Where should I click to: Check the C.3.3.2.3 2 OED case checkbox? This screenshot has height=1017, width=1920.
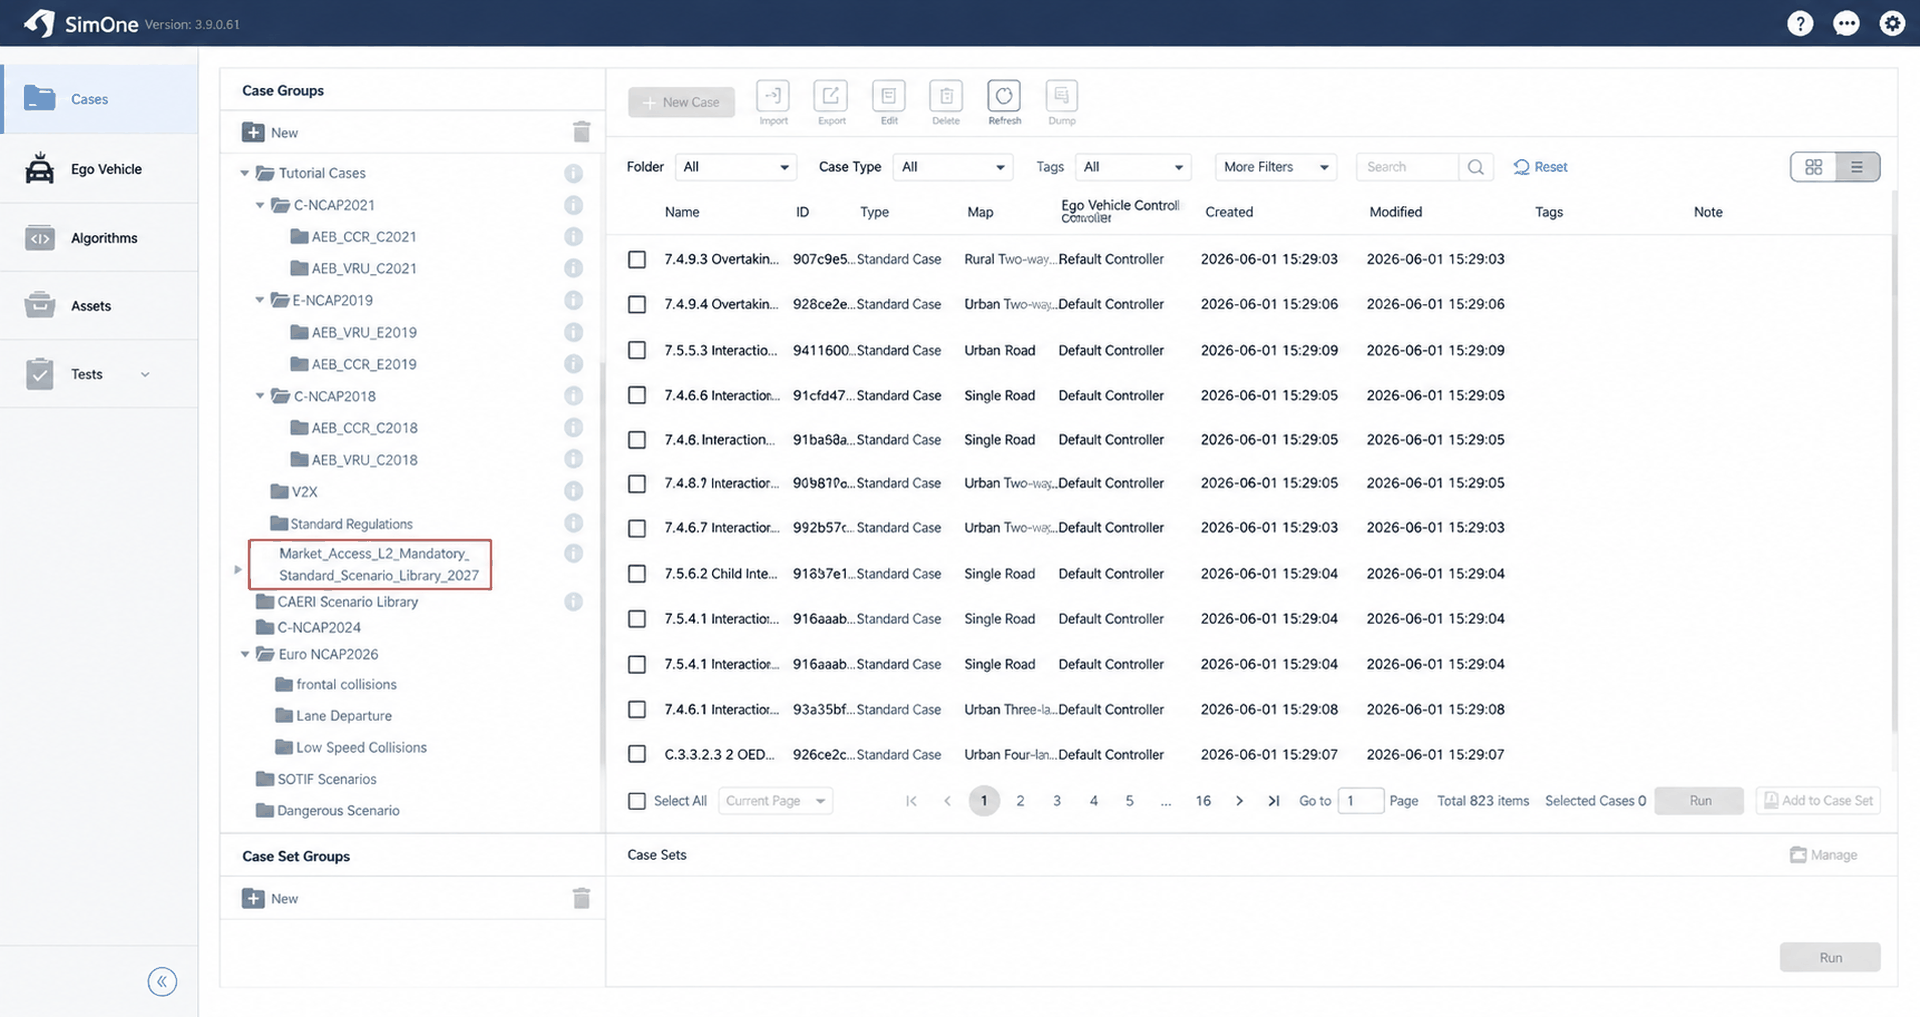(637, 754)
